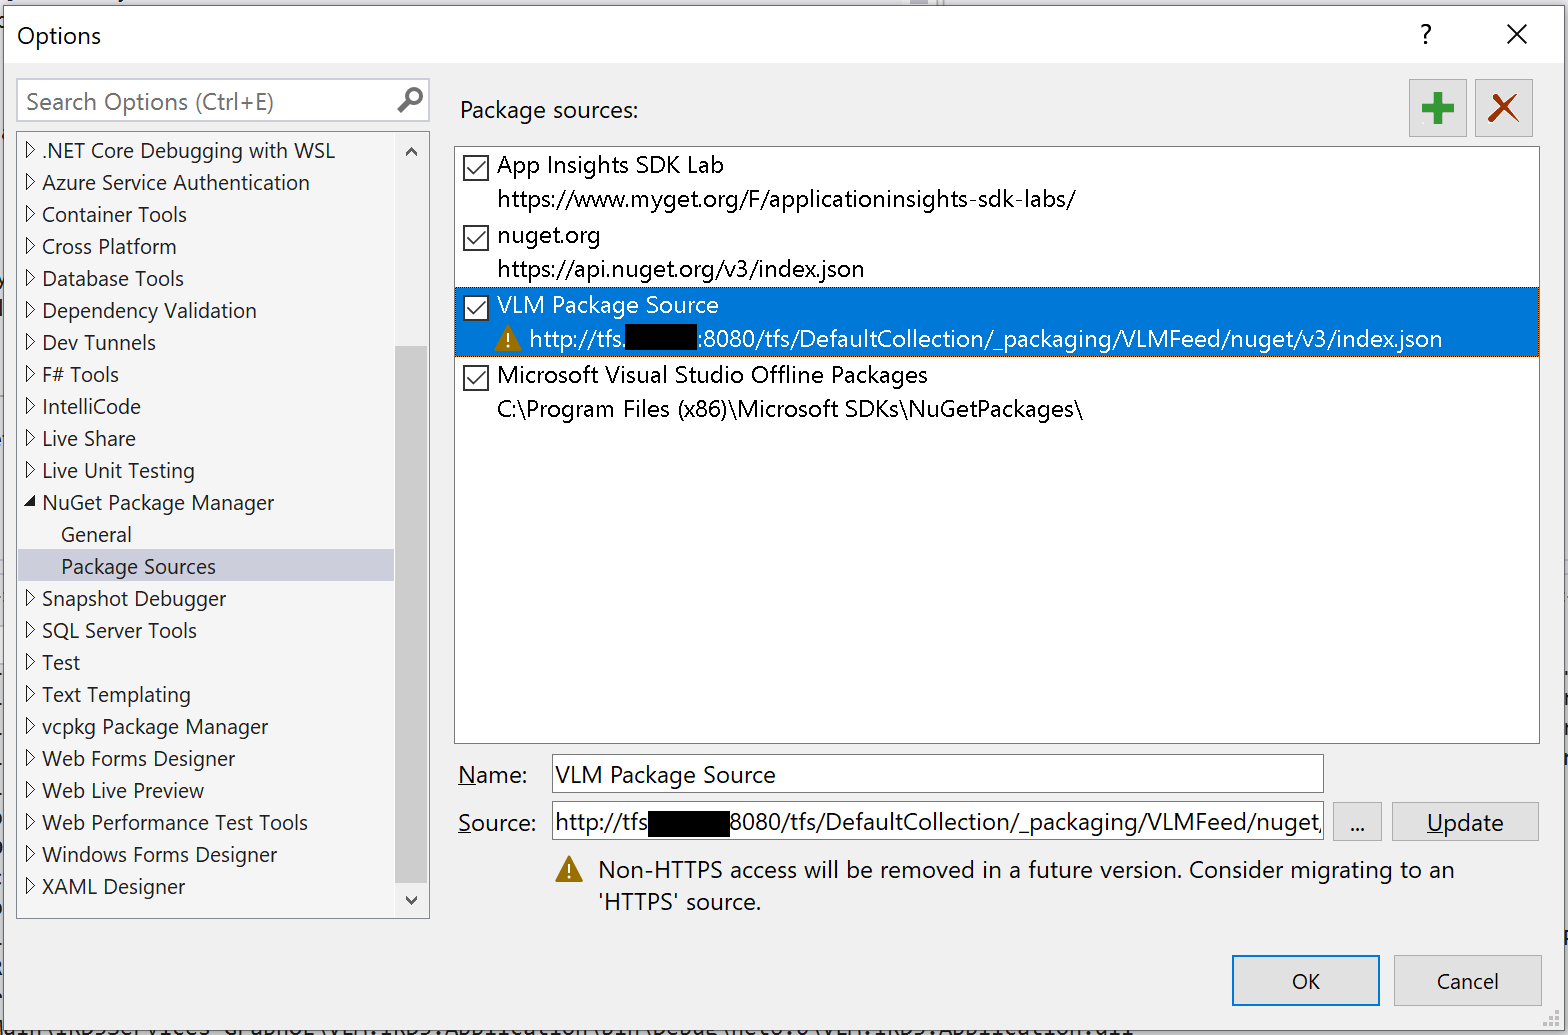Select Dev Tunnels options category

click(99, 342)
